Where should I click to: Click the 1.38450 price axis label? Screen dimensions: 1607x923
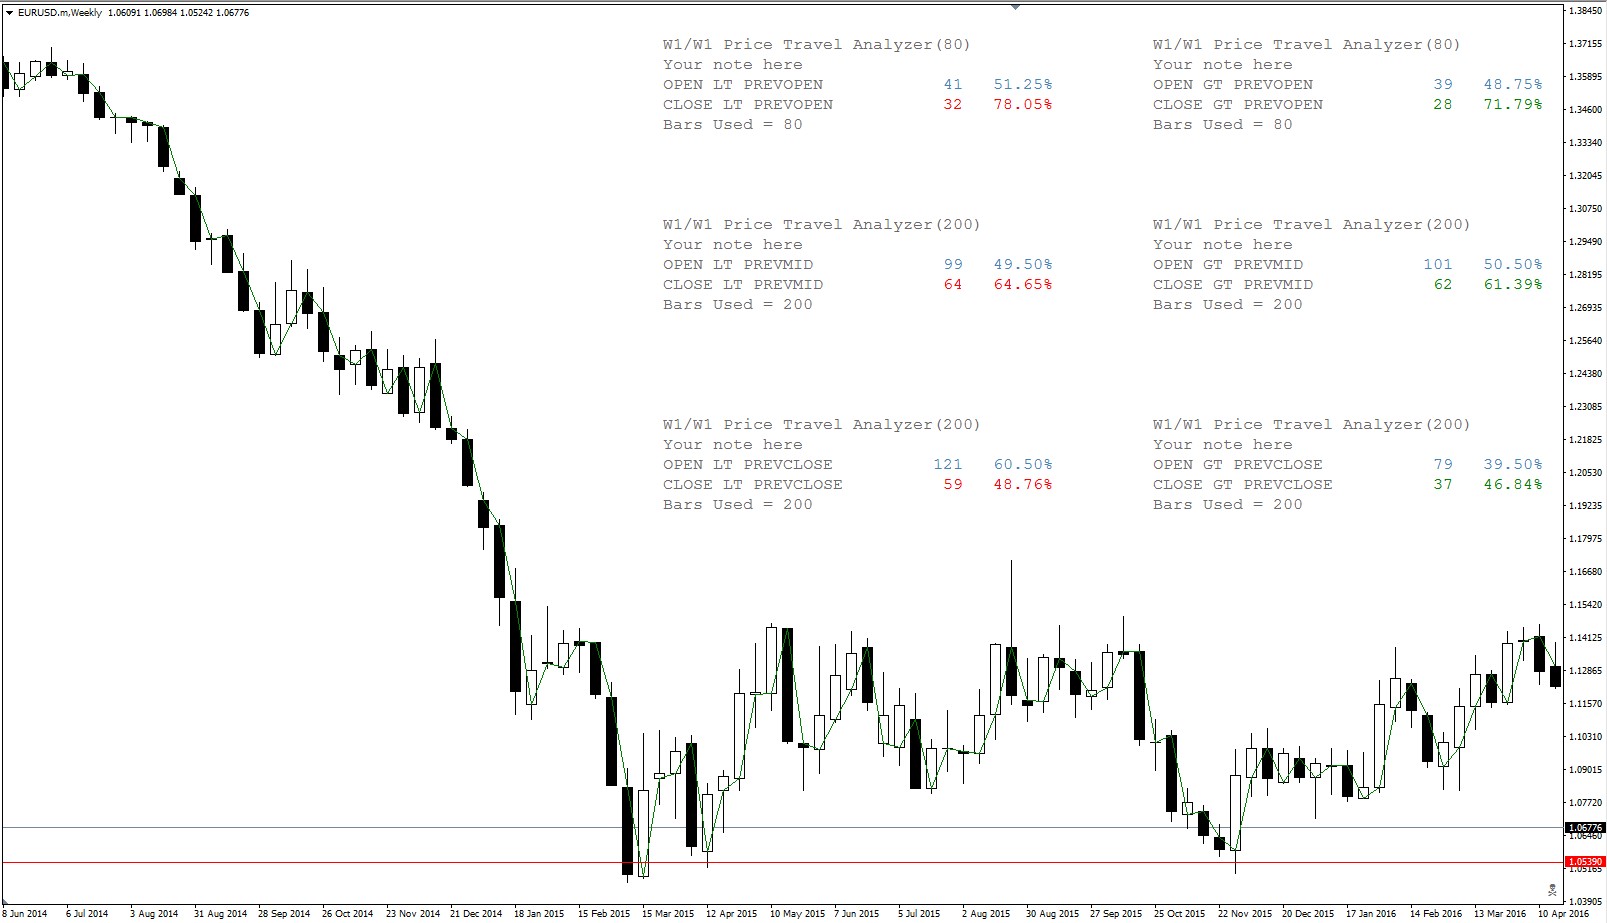(x=1585, y=11)
